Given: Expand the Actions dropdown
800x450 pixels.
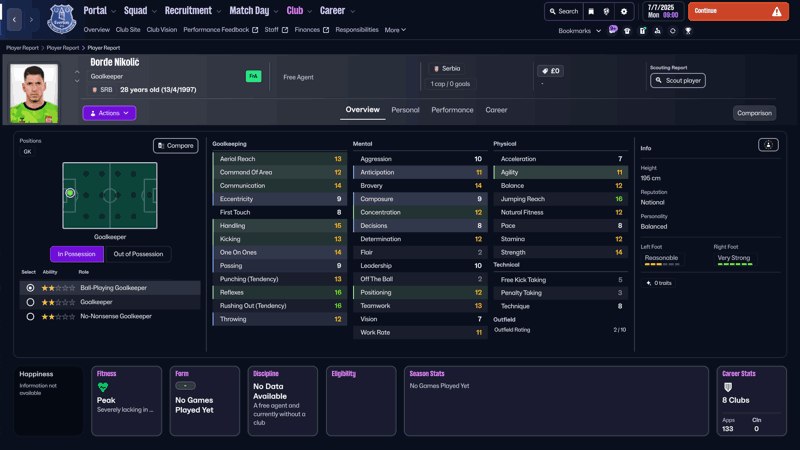Looking at the screenshot, I should [109, 113].
